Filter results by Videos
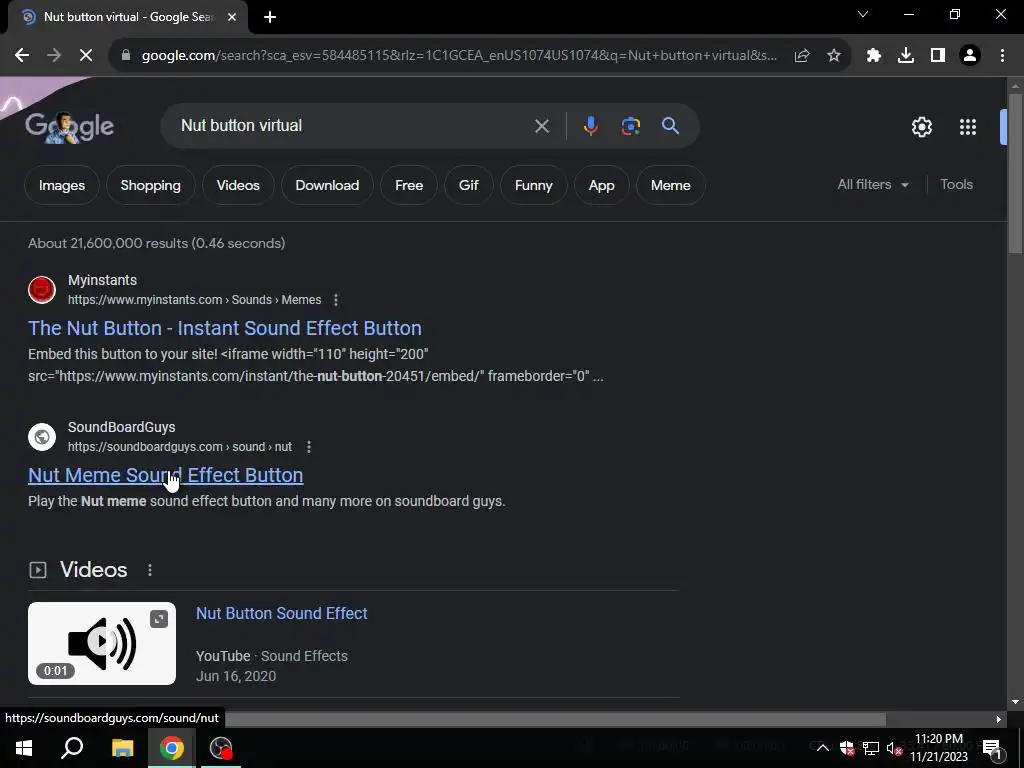 [x=238, y=185]
